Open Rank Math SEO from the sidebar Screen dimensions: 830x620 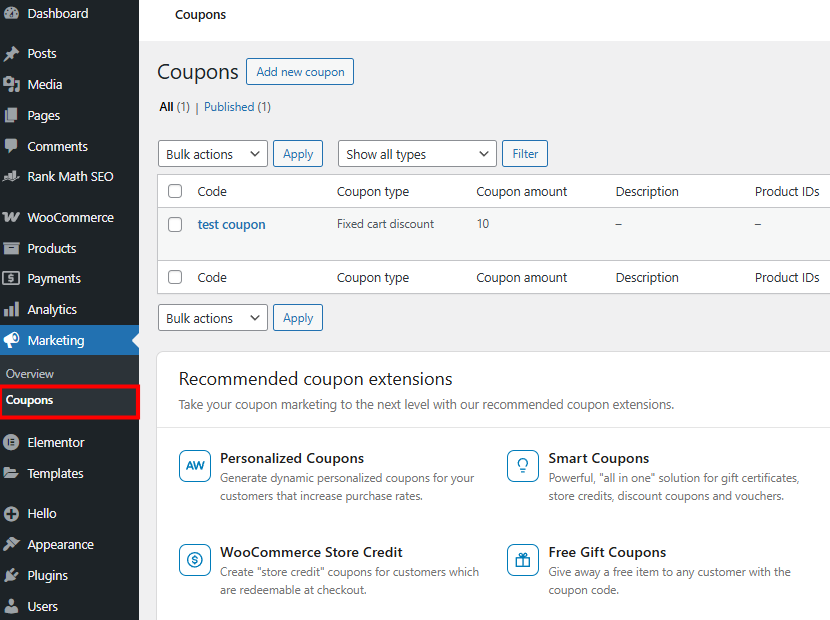[x=70, y=176]
